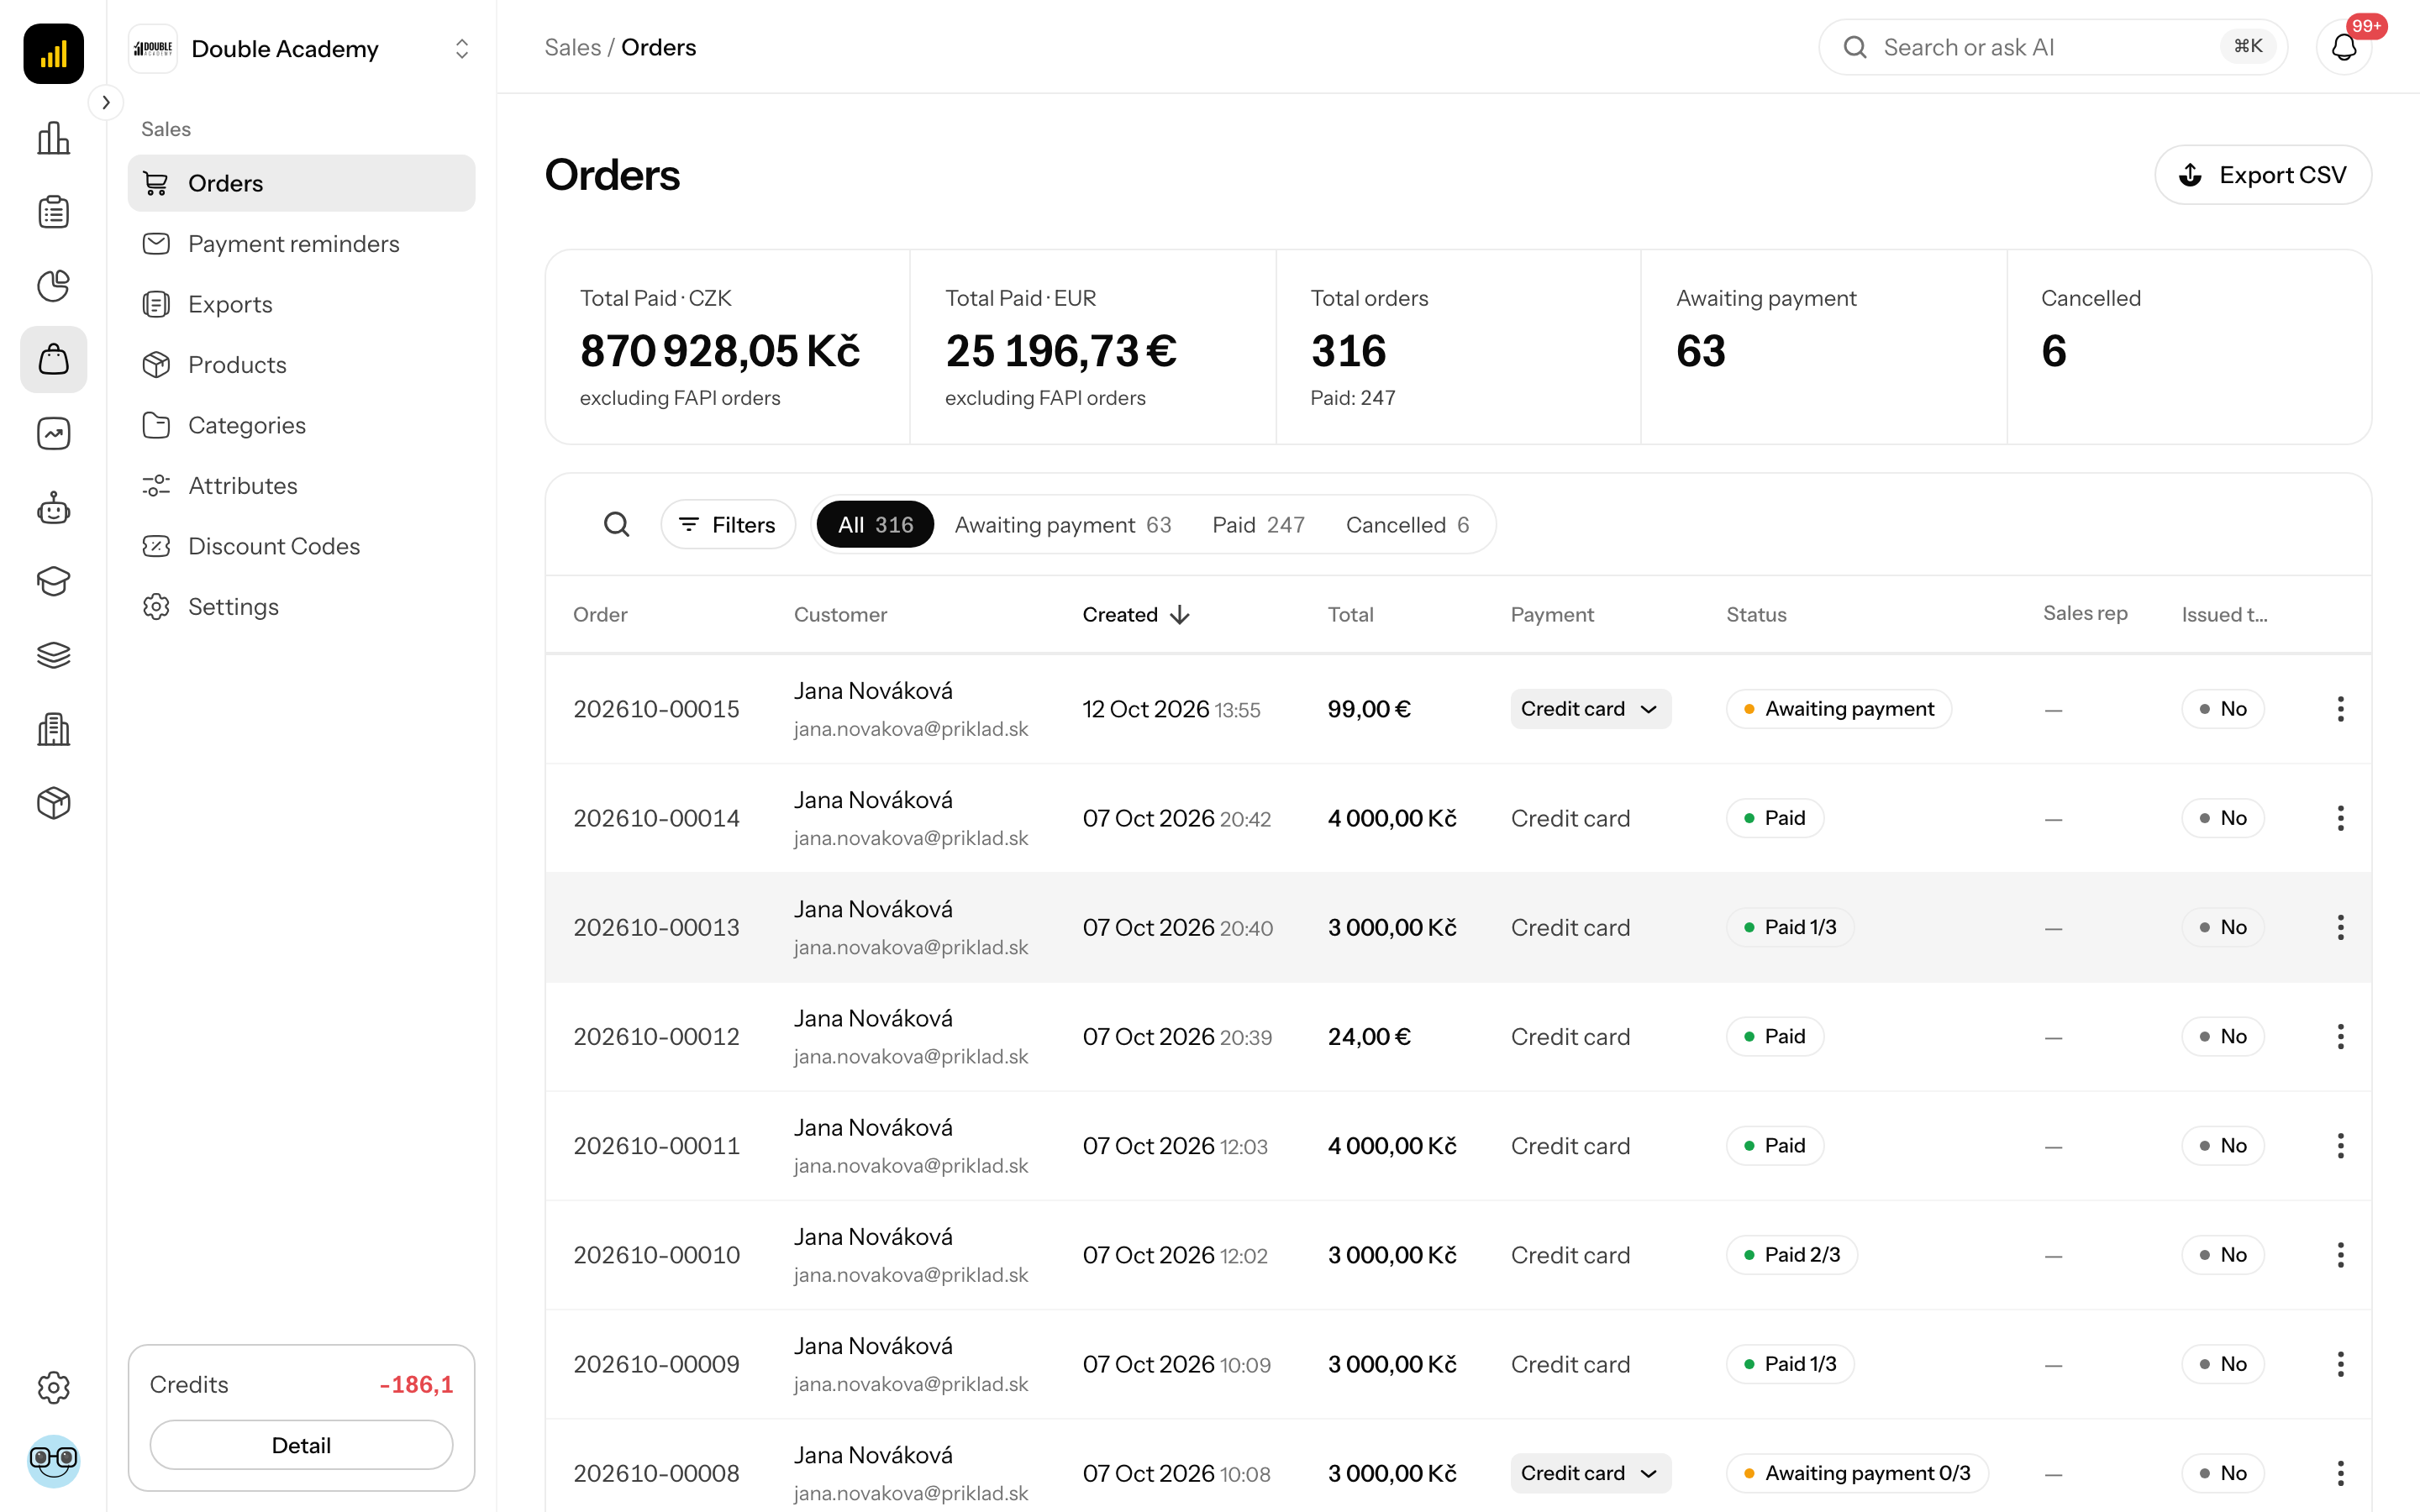Open the Filters button
This screenshot has width=2420, height=1512.
point(728,524)
